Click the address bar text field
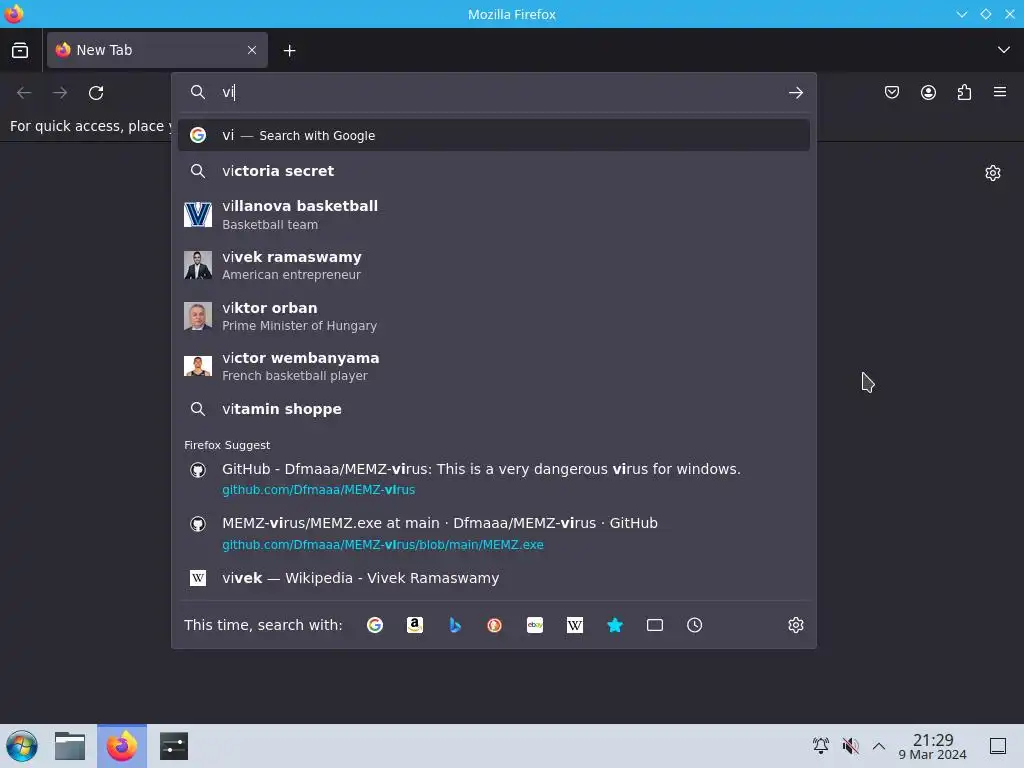Image resolution: width=1024 pixels, height=768 pixels. point(496,92)
